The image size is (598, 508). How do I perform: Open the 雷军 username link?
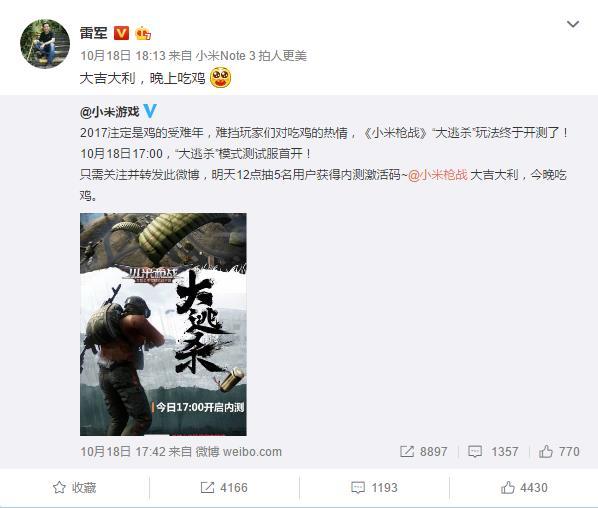(94, 33)
